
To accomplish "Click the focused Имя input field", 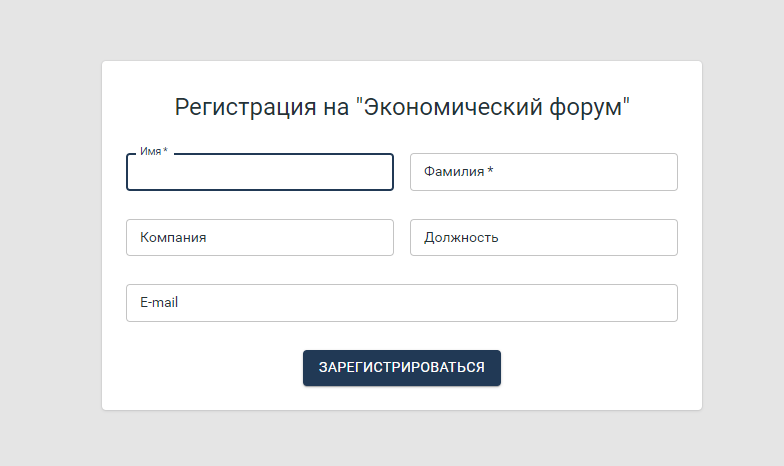I will pos(260,173).
